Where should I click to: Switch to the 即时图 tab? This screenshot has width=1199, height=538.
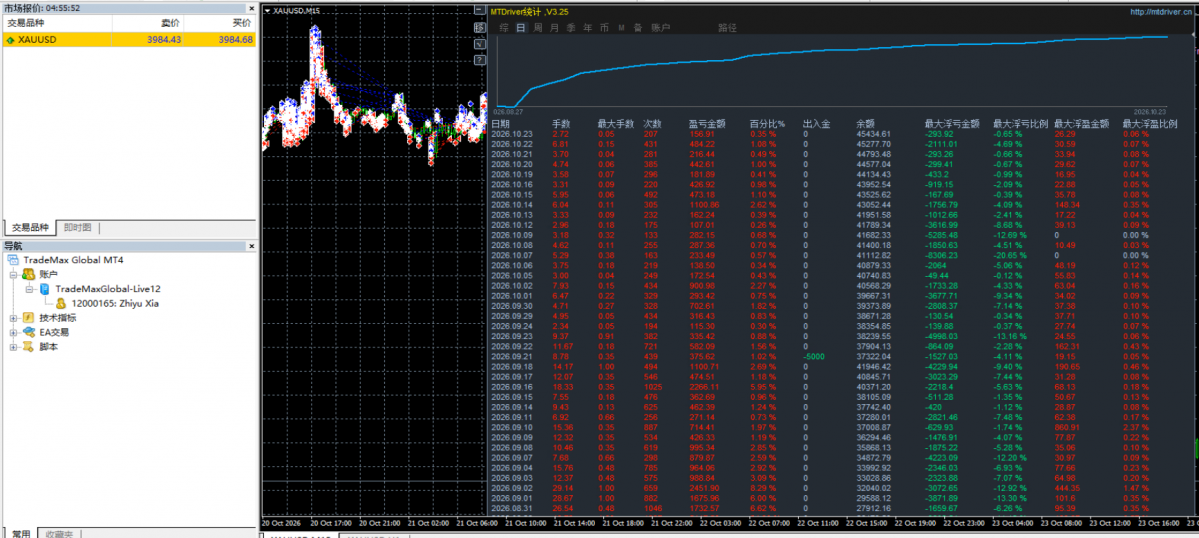pyautogui.click(x=77, y=228)
